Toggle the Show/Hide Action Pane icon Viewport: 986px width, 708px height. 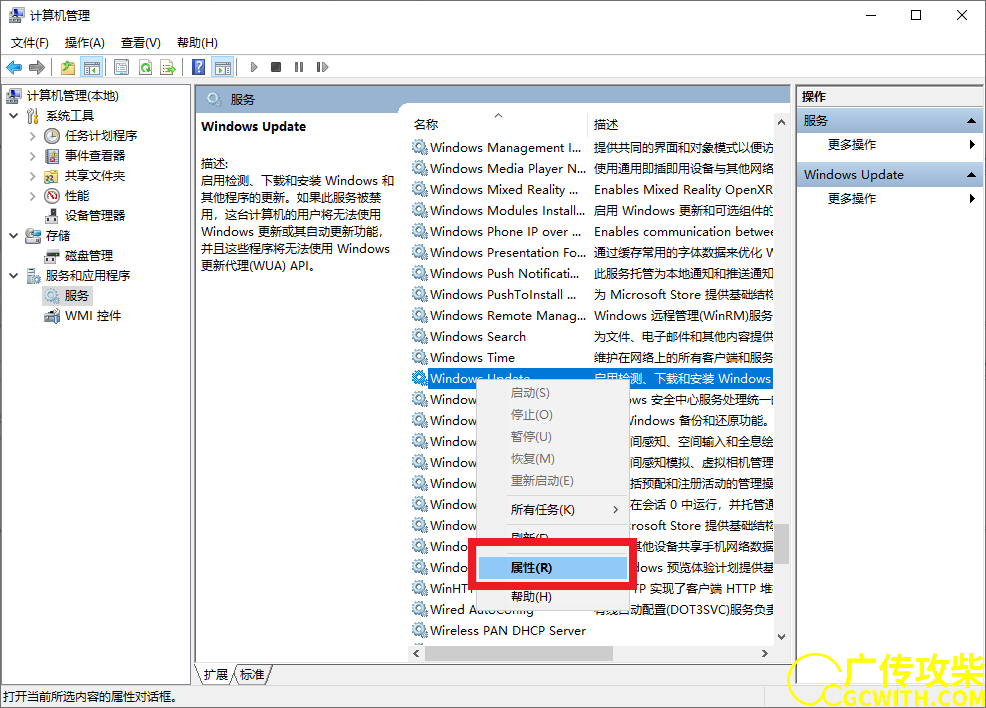pyautogui.click(x=223, y=67)
